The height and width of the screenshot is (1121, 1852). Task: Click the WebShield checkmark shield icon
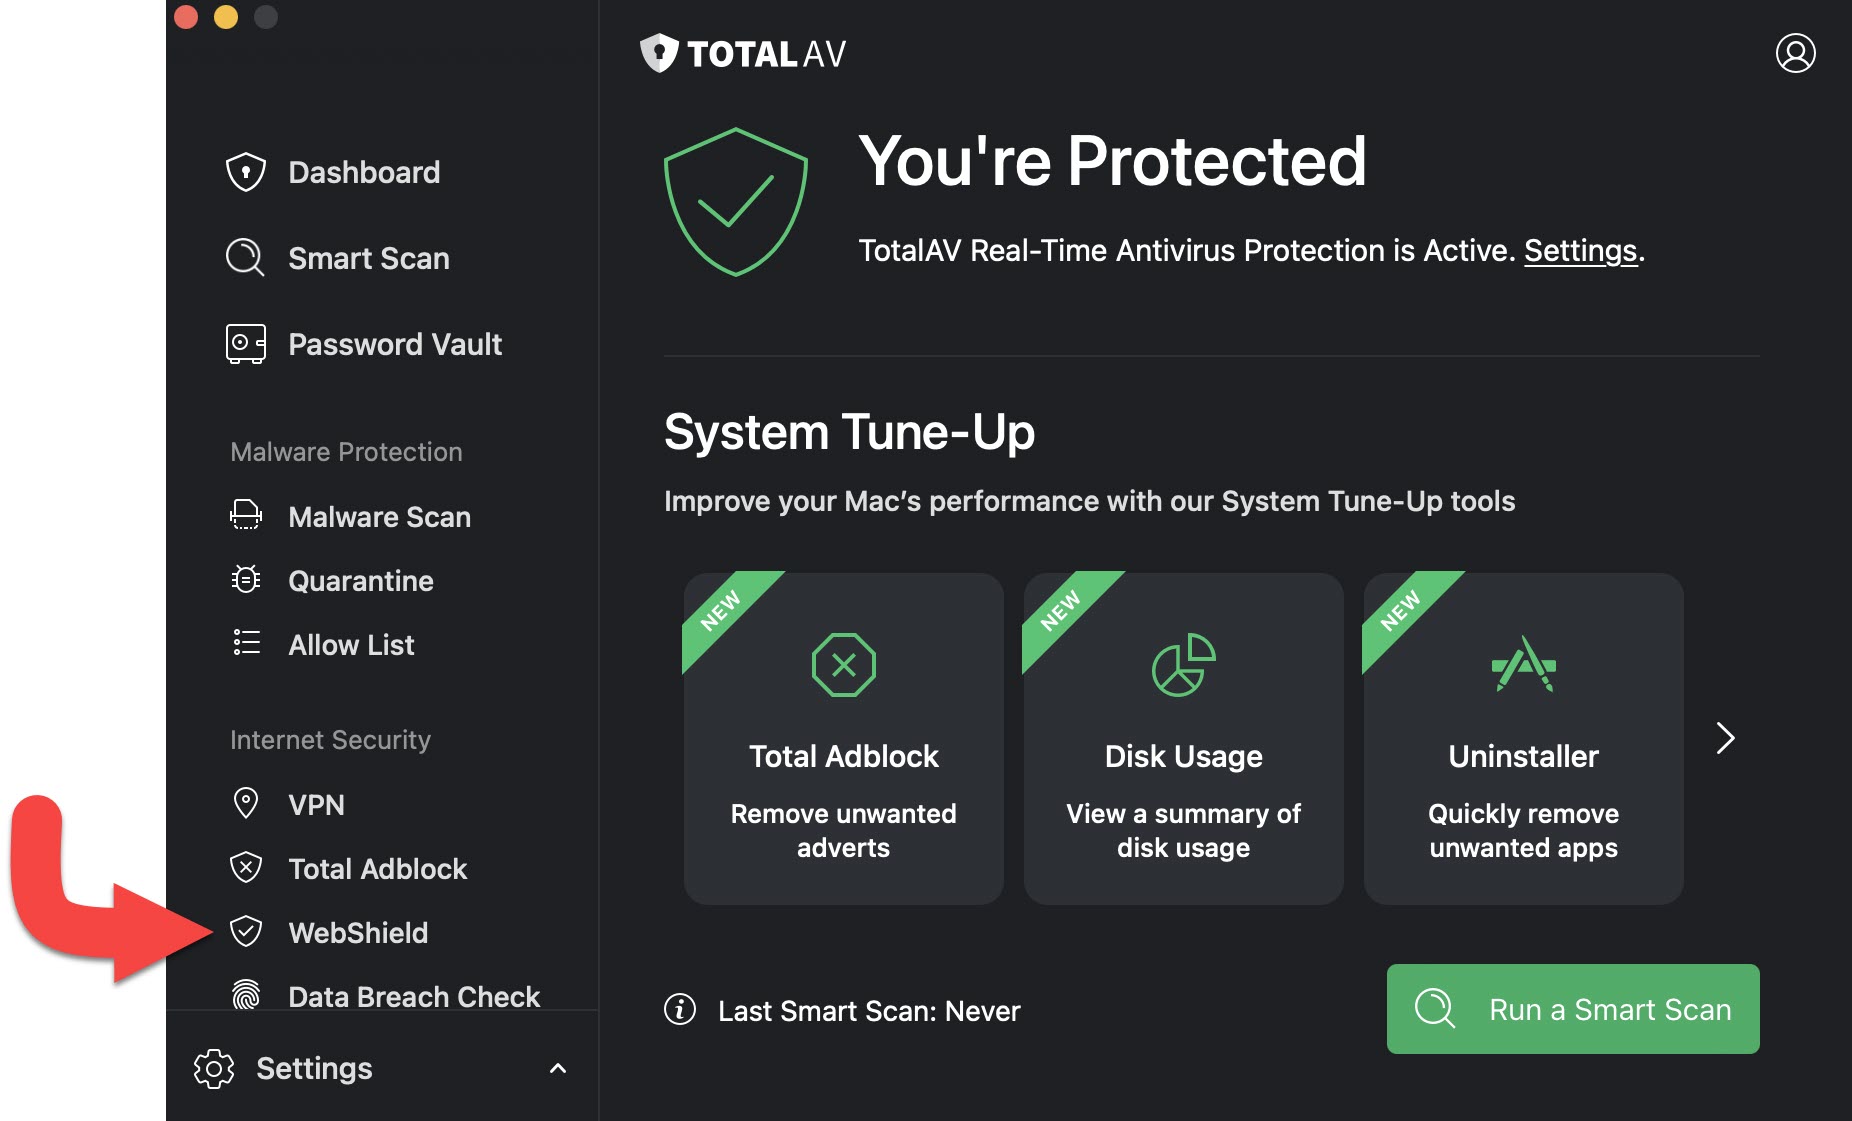click(x=246, y=932)
